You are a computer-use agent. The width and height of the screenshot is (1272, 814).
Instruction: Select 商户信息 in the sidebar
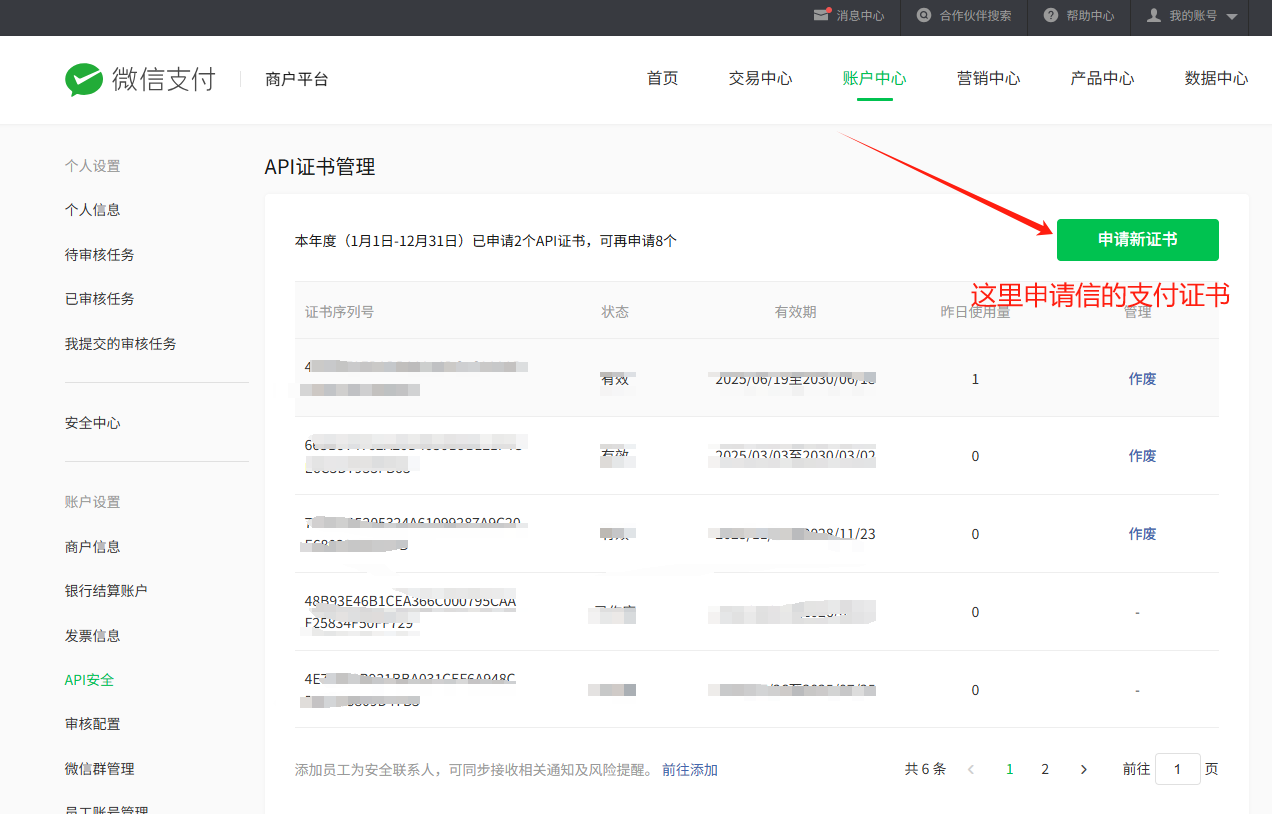point(93,547)
